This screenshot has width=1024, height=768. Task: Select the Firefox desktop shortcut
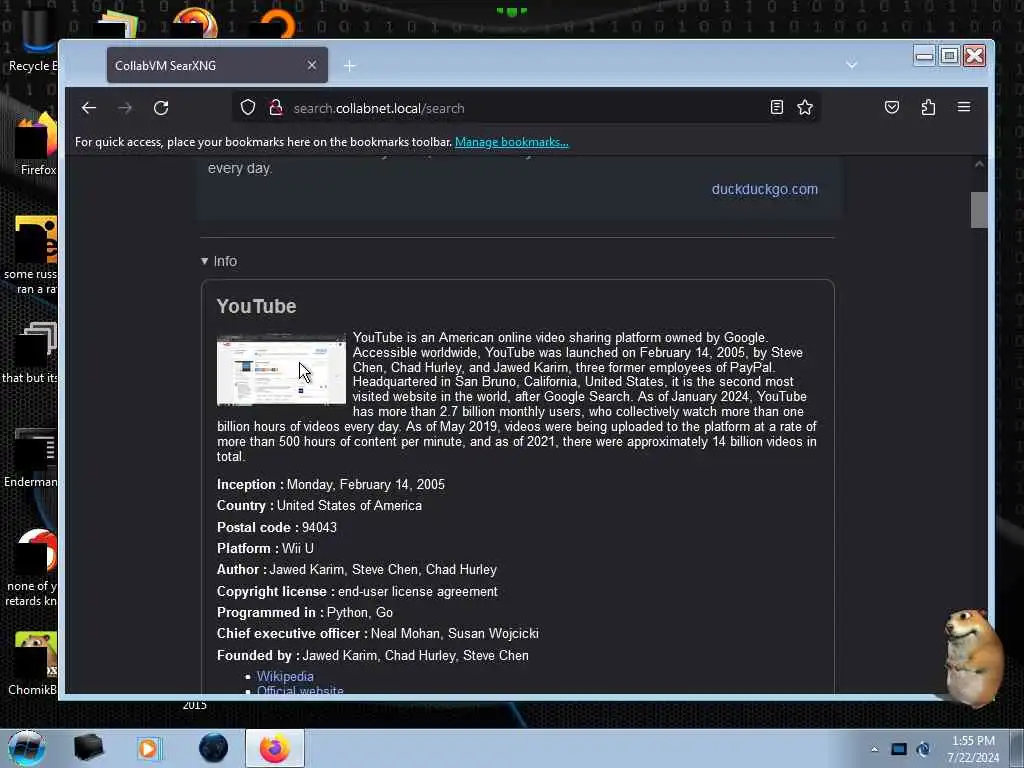[37, 145]
